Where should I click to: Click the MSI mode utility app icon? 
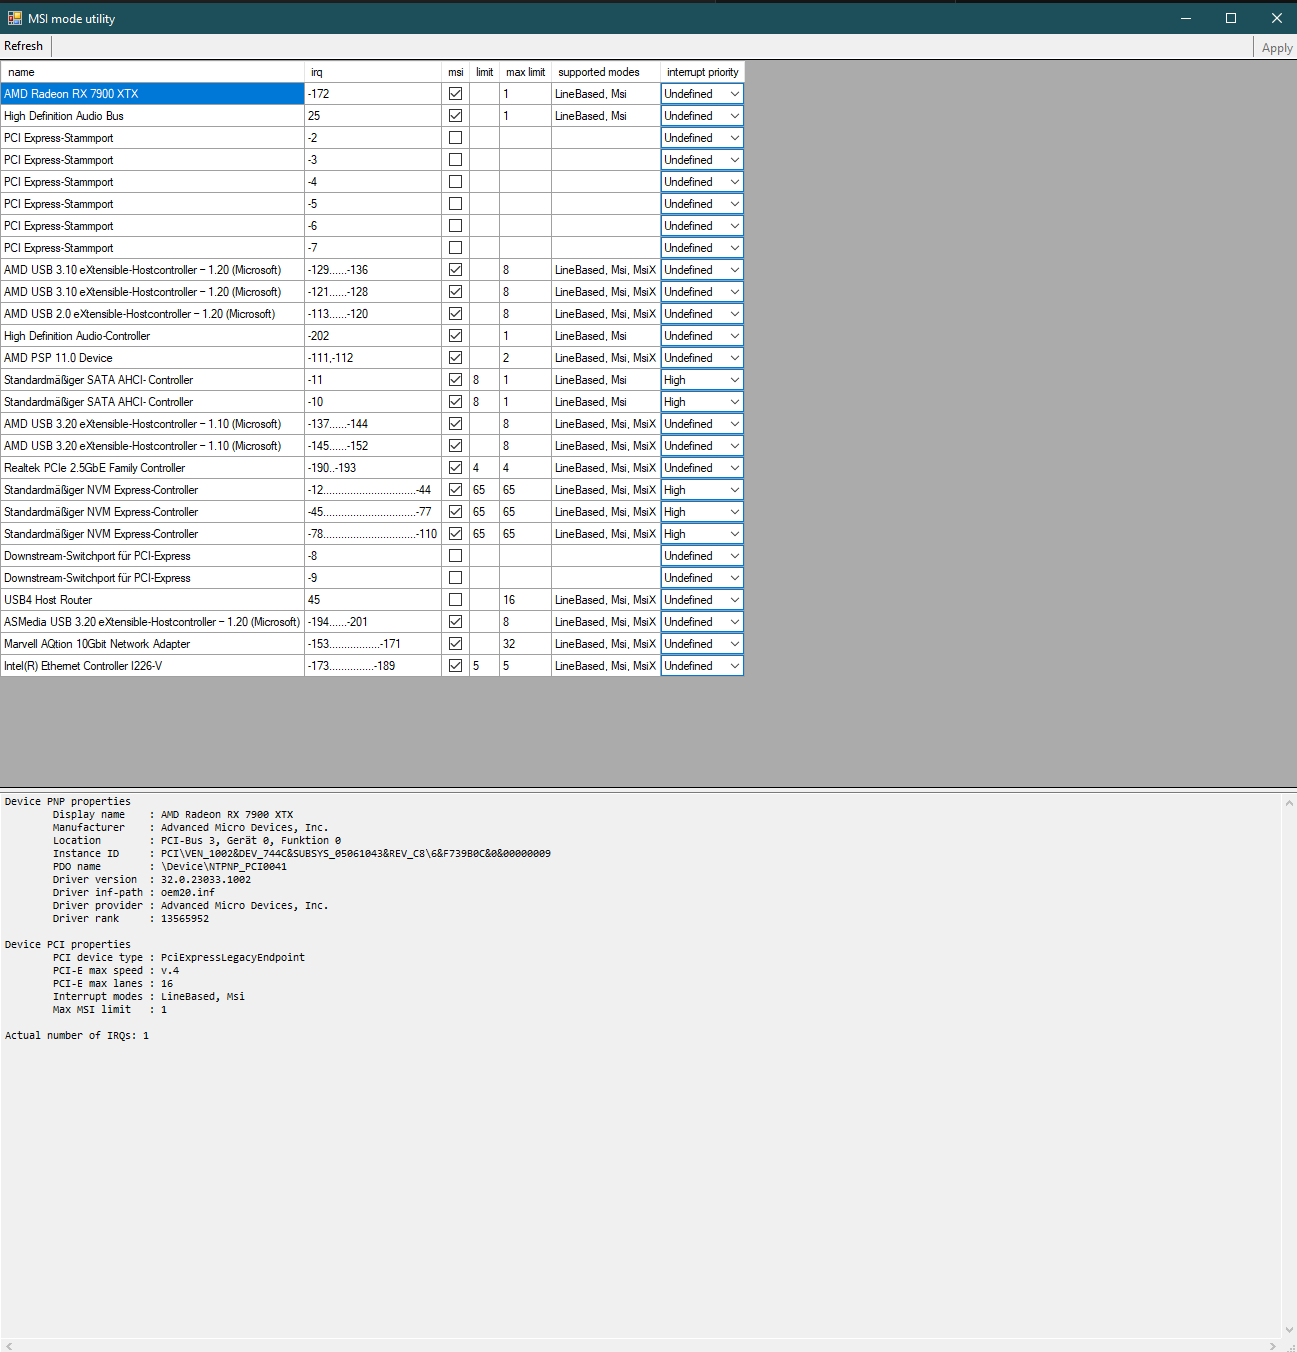pos(14,18)
